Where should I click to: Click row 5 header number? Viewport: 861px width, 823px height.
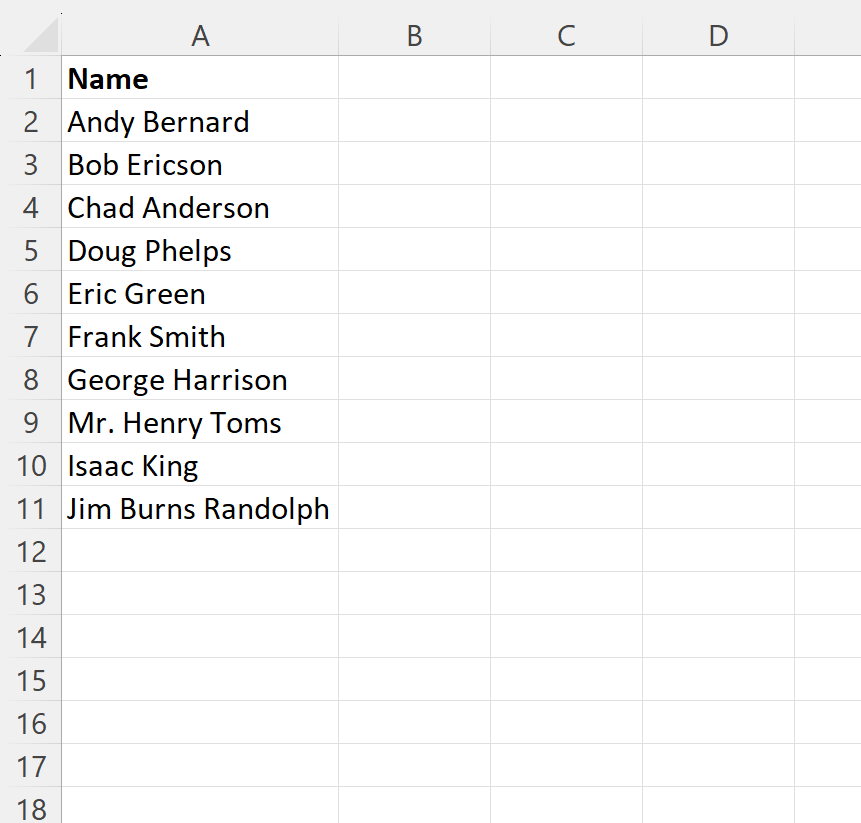tap(31, 251)
